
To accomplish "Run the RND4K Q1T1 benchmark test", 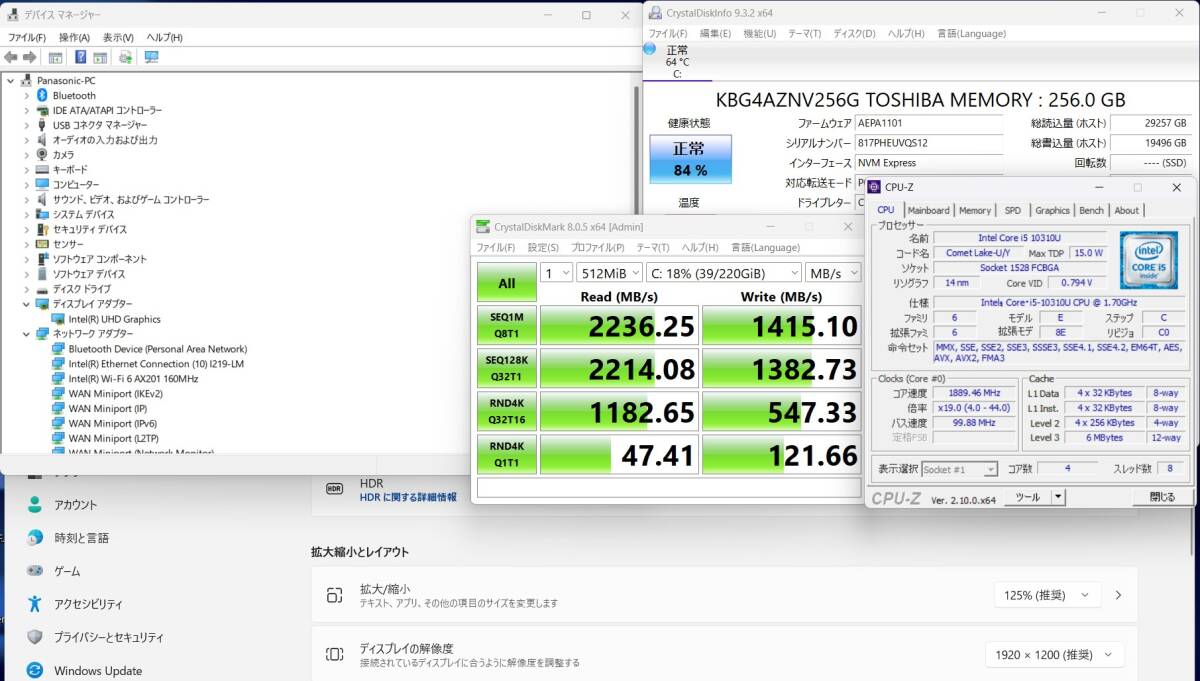I will click(507, 455).
